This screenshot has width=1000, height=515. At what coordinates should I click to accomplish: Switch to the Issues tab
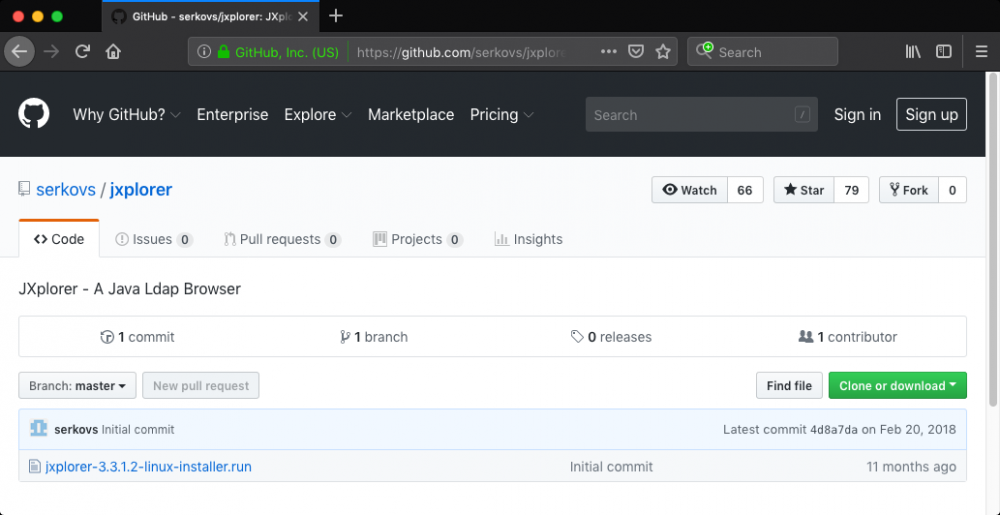(x=153, y=240)
